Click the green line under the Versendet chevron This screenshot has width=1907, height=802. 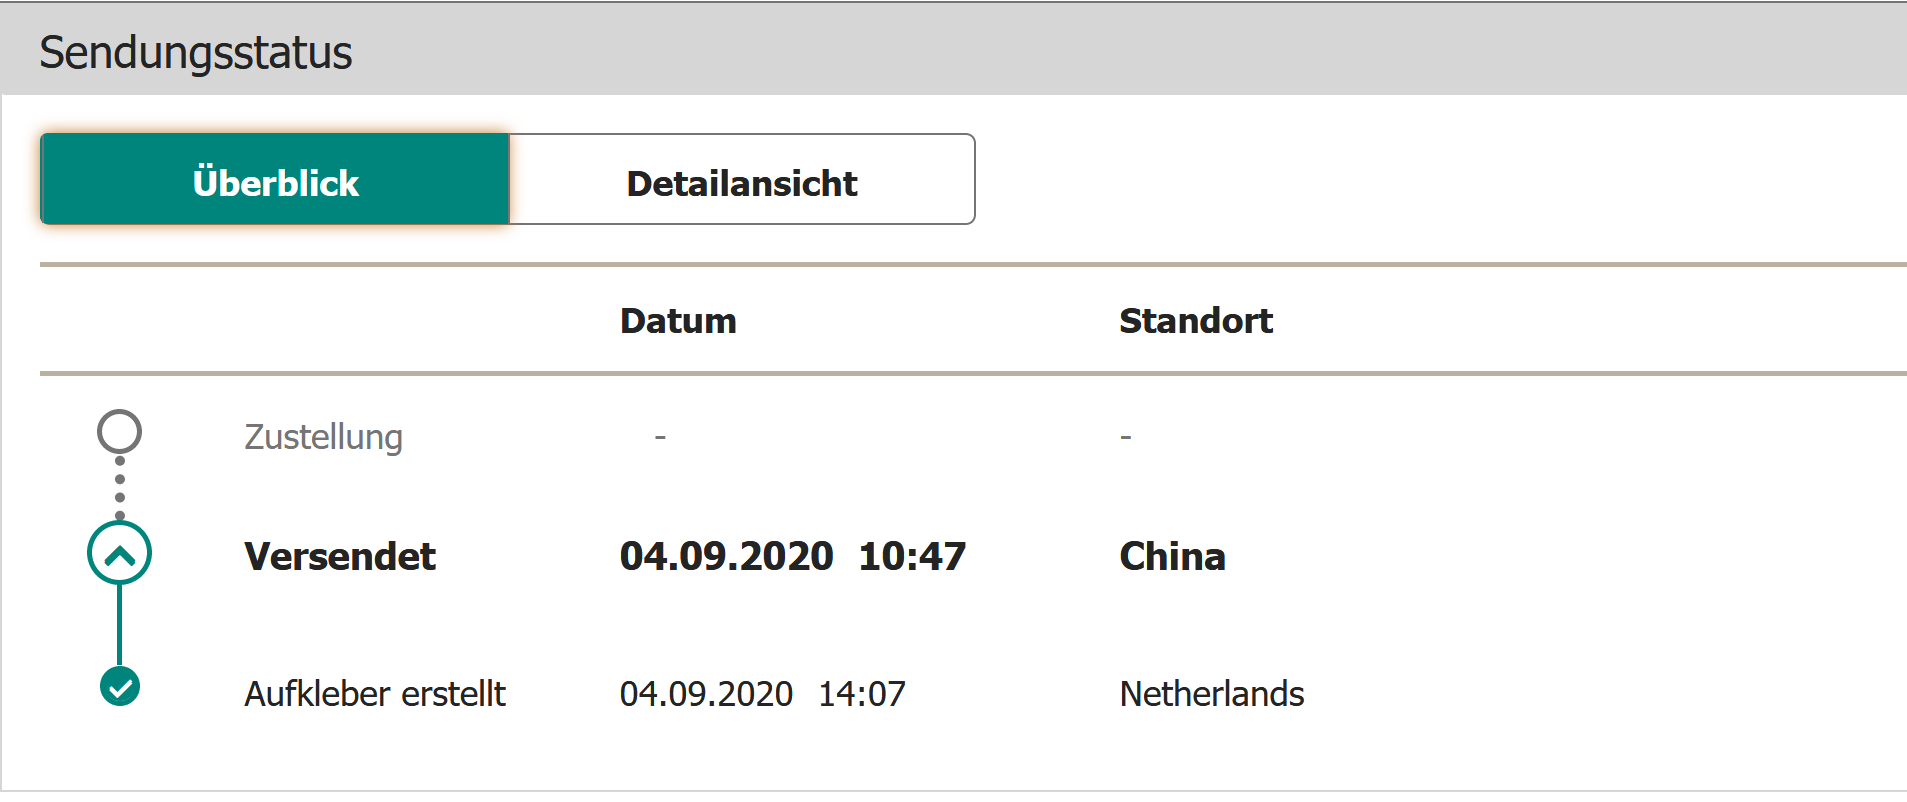tap(120, 625)
